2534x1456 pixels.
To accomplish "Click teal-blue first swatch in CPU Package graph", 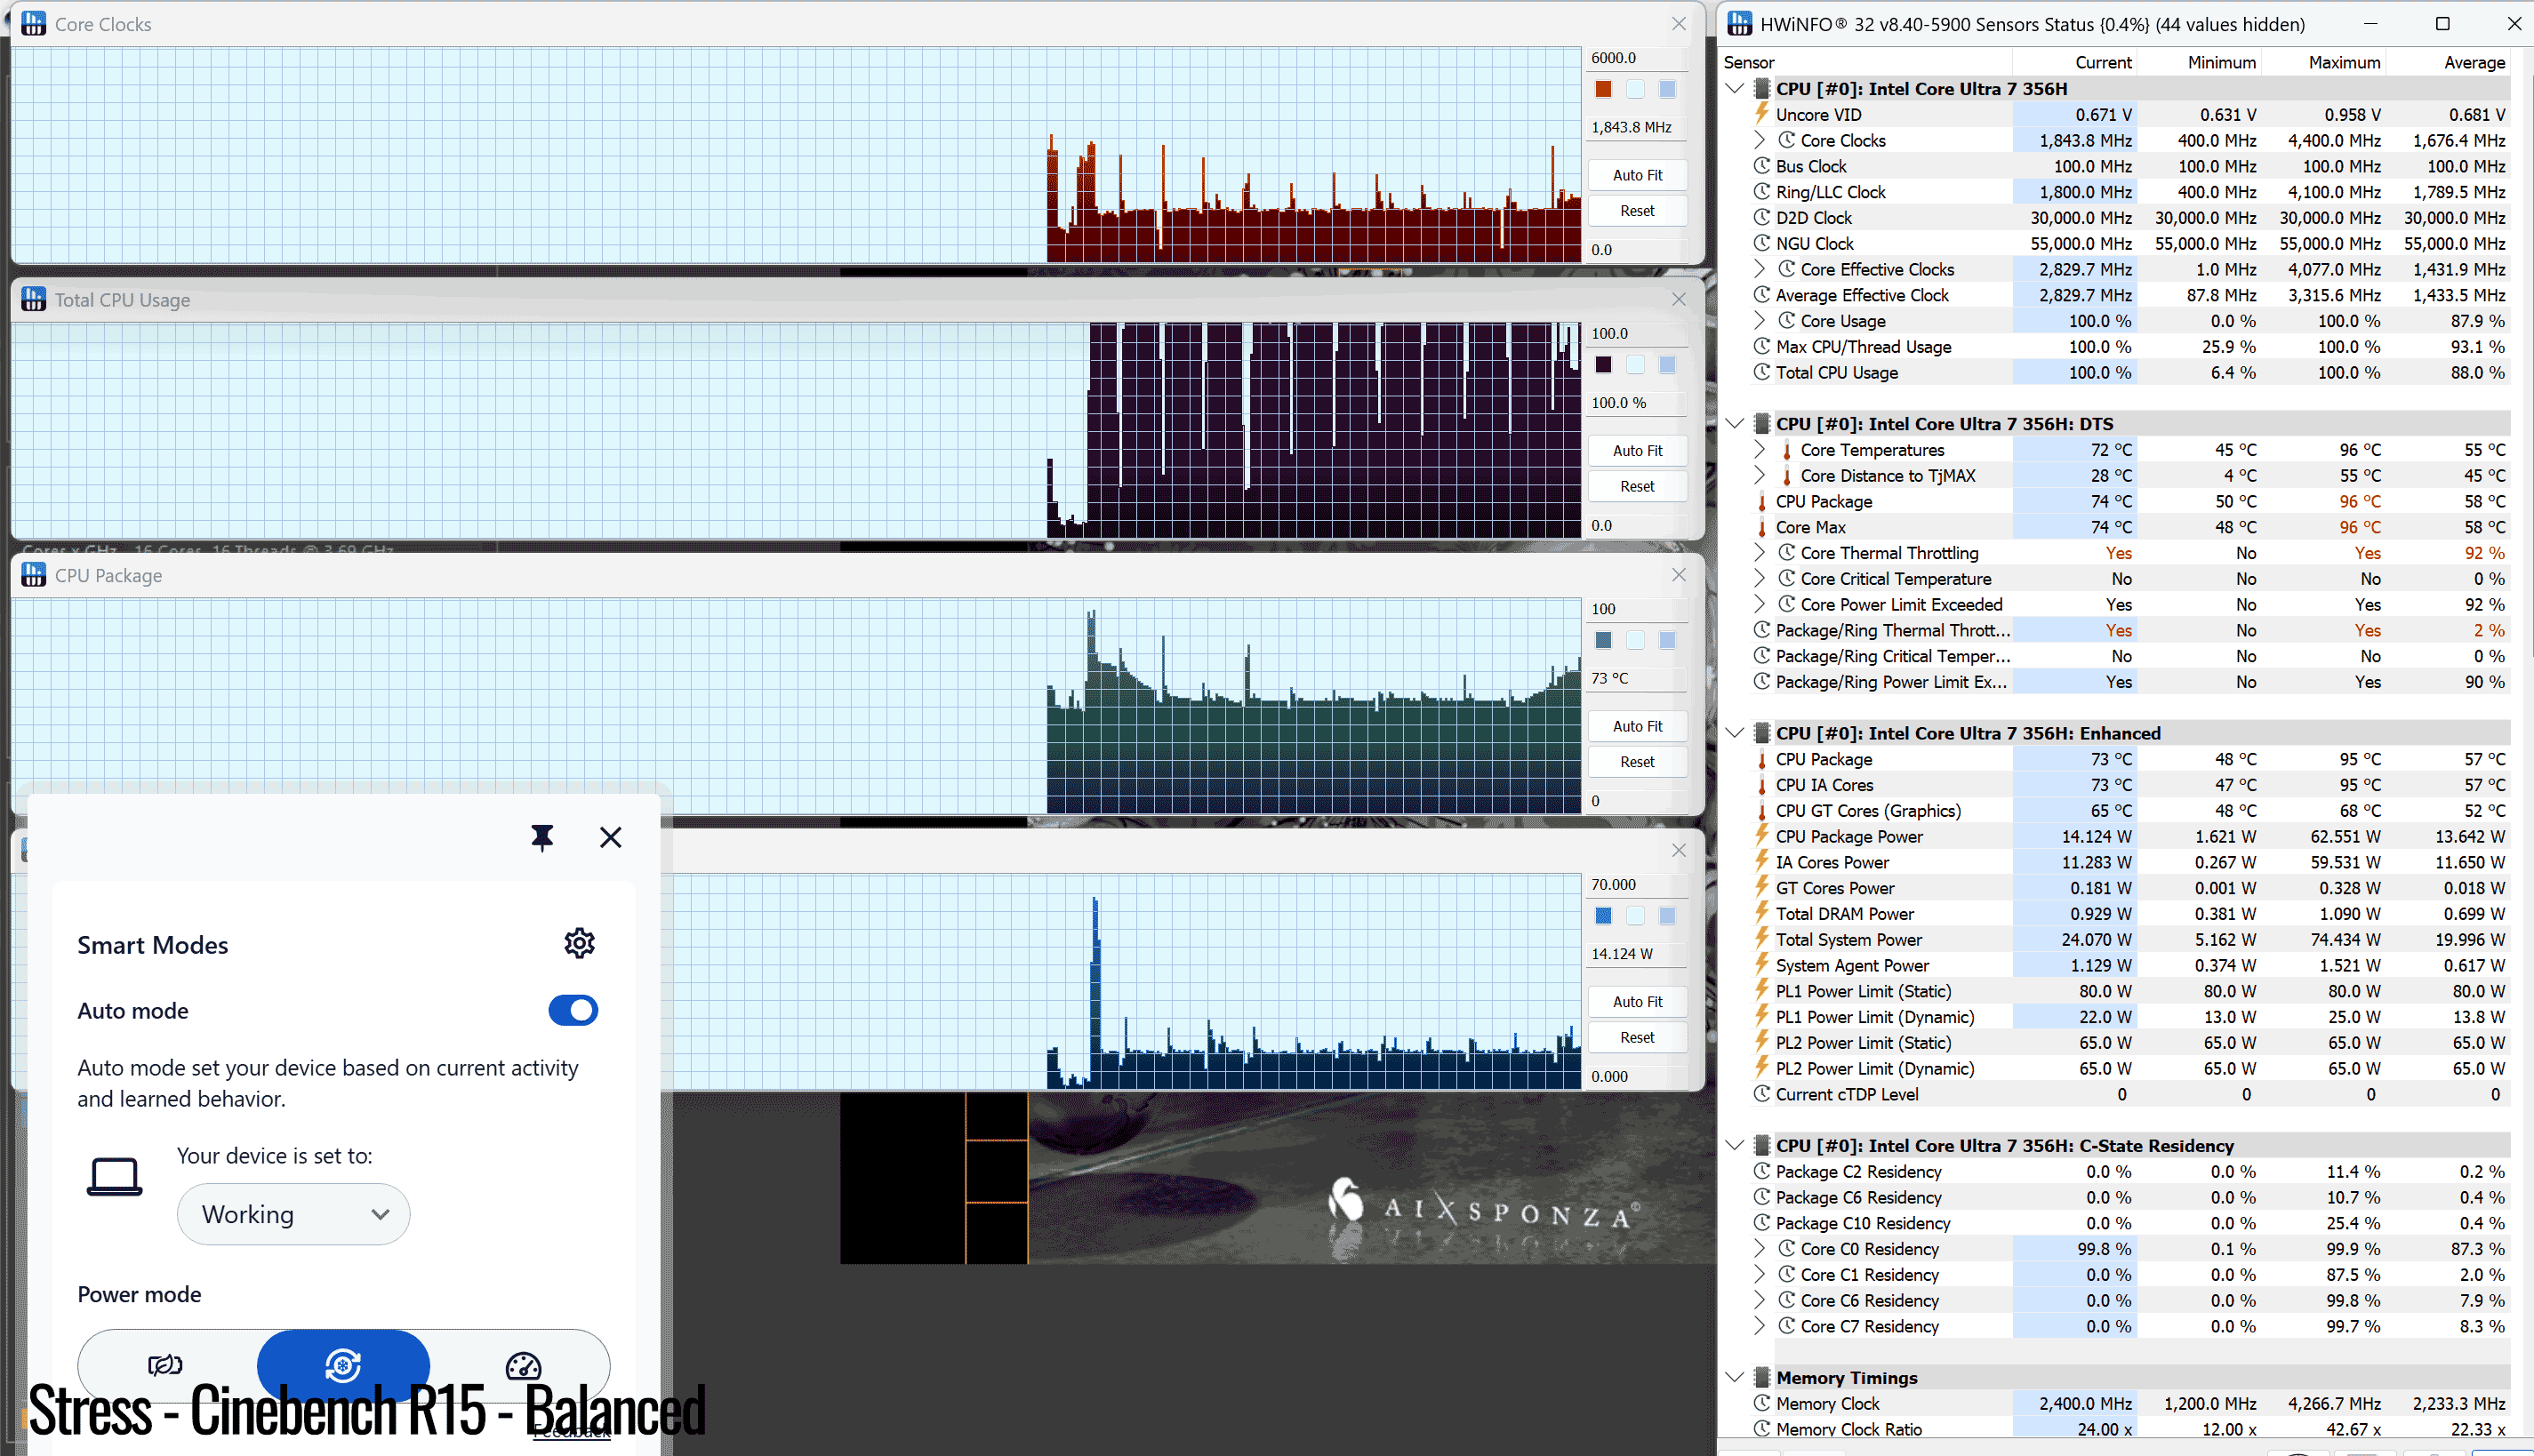I will point(1603,640).
